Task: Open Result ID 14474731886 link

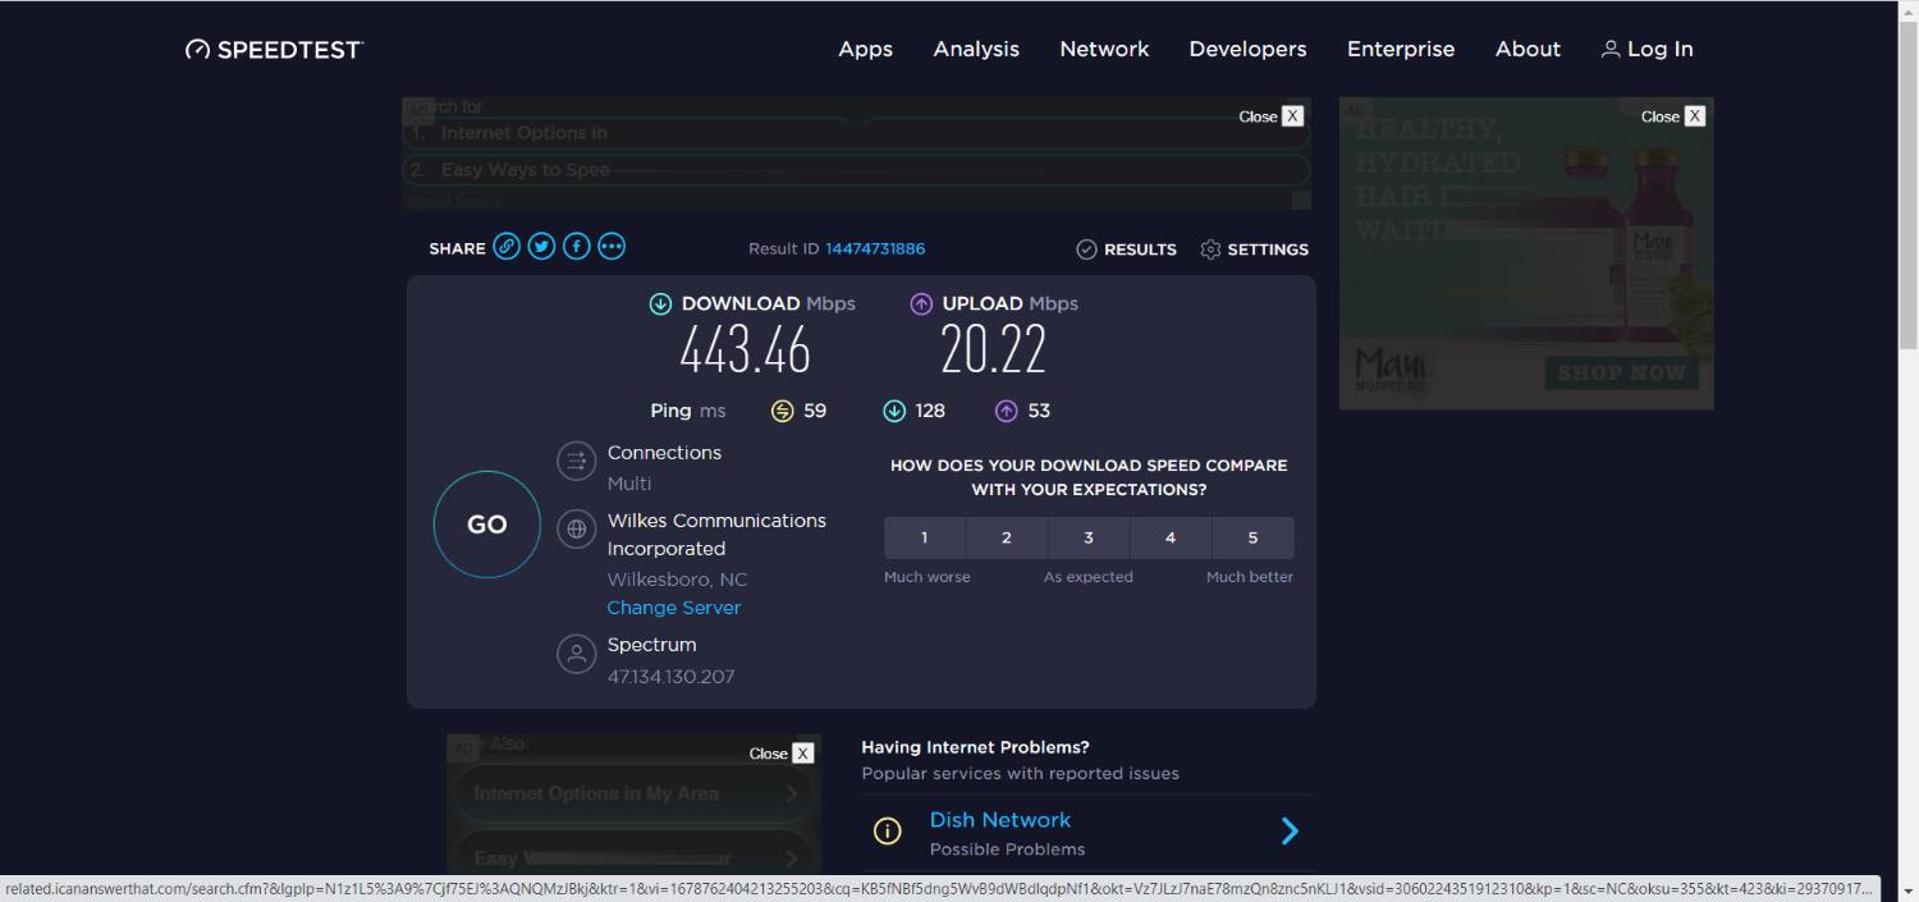Action: pyautogui.click(x=875, y=249)
